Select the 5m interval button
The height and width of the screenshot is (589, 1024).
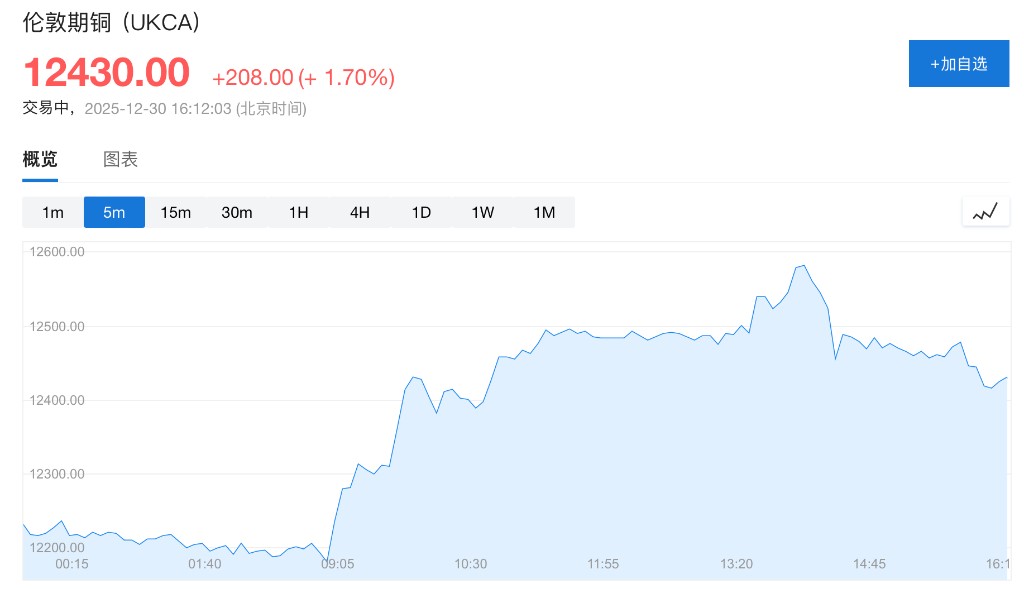pos(114,212)
